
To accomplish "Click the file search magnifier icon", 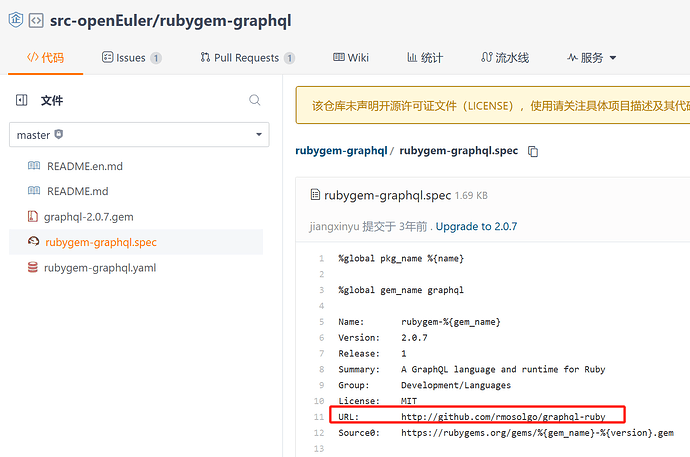I will 255,100.
